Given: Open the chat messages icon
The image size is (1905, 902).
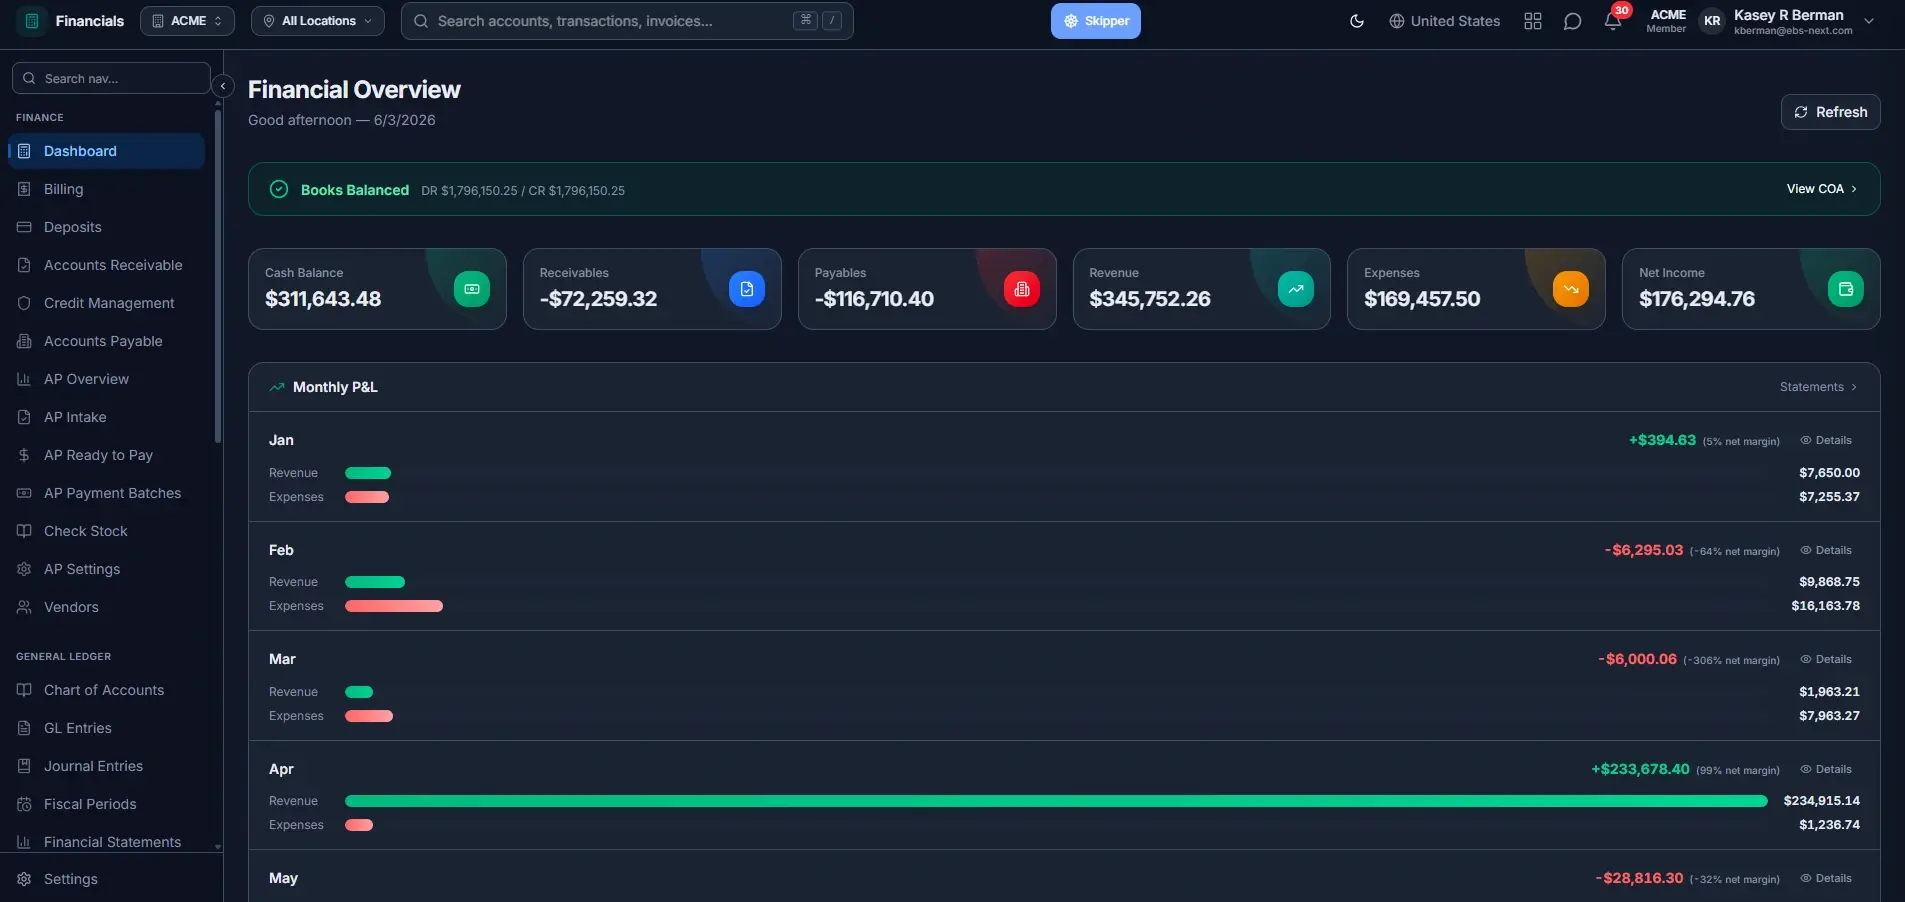Looking at the screenshot, I should click(x=1572, y=21).
